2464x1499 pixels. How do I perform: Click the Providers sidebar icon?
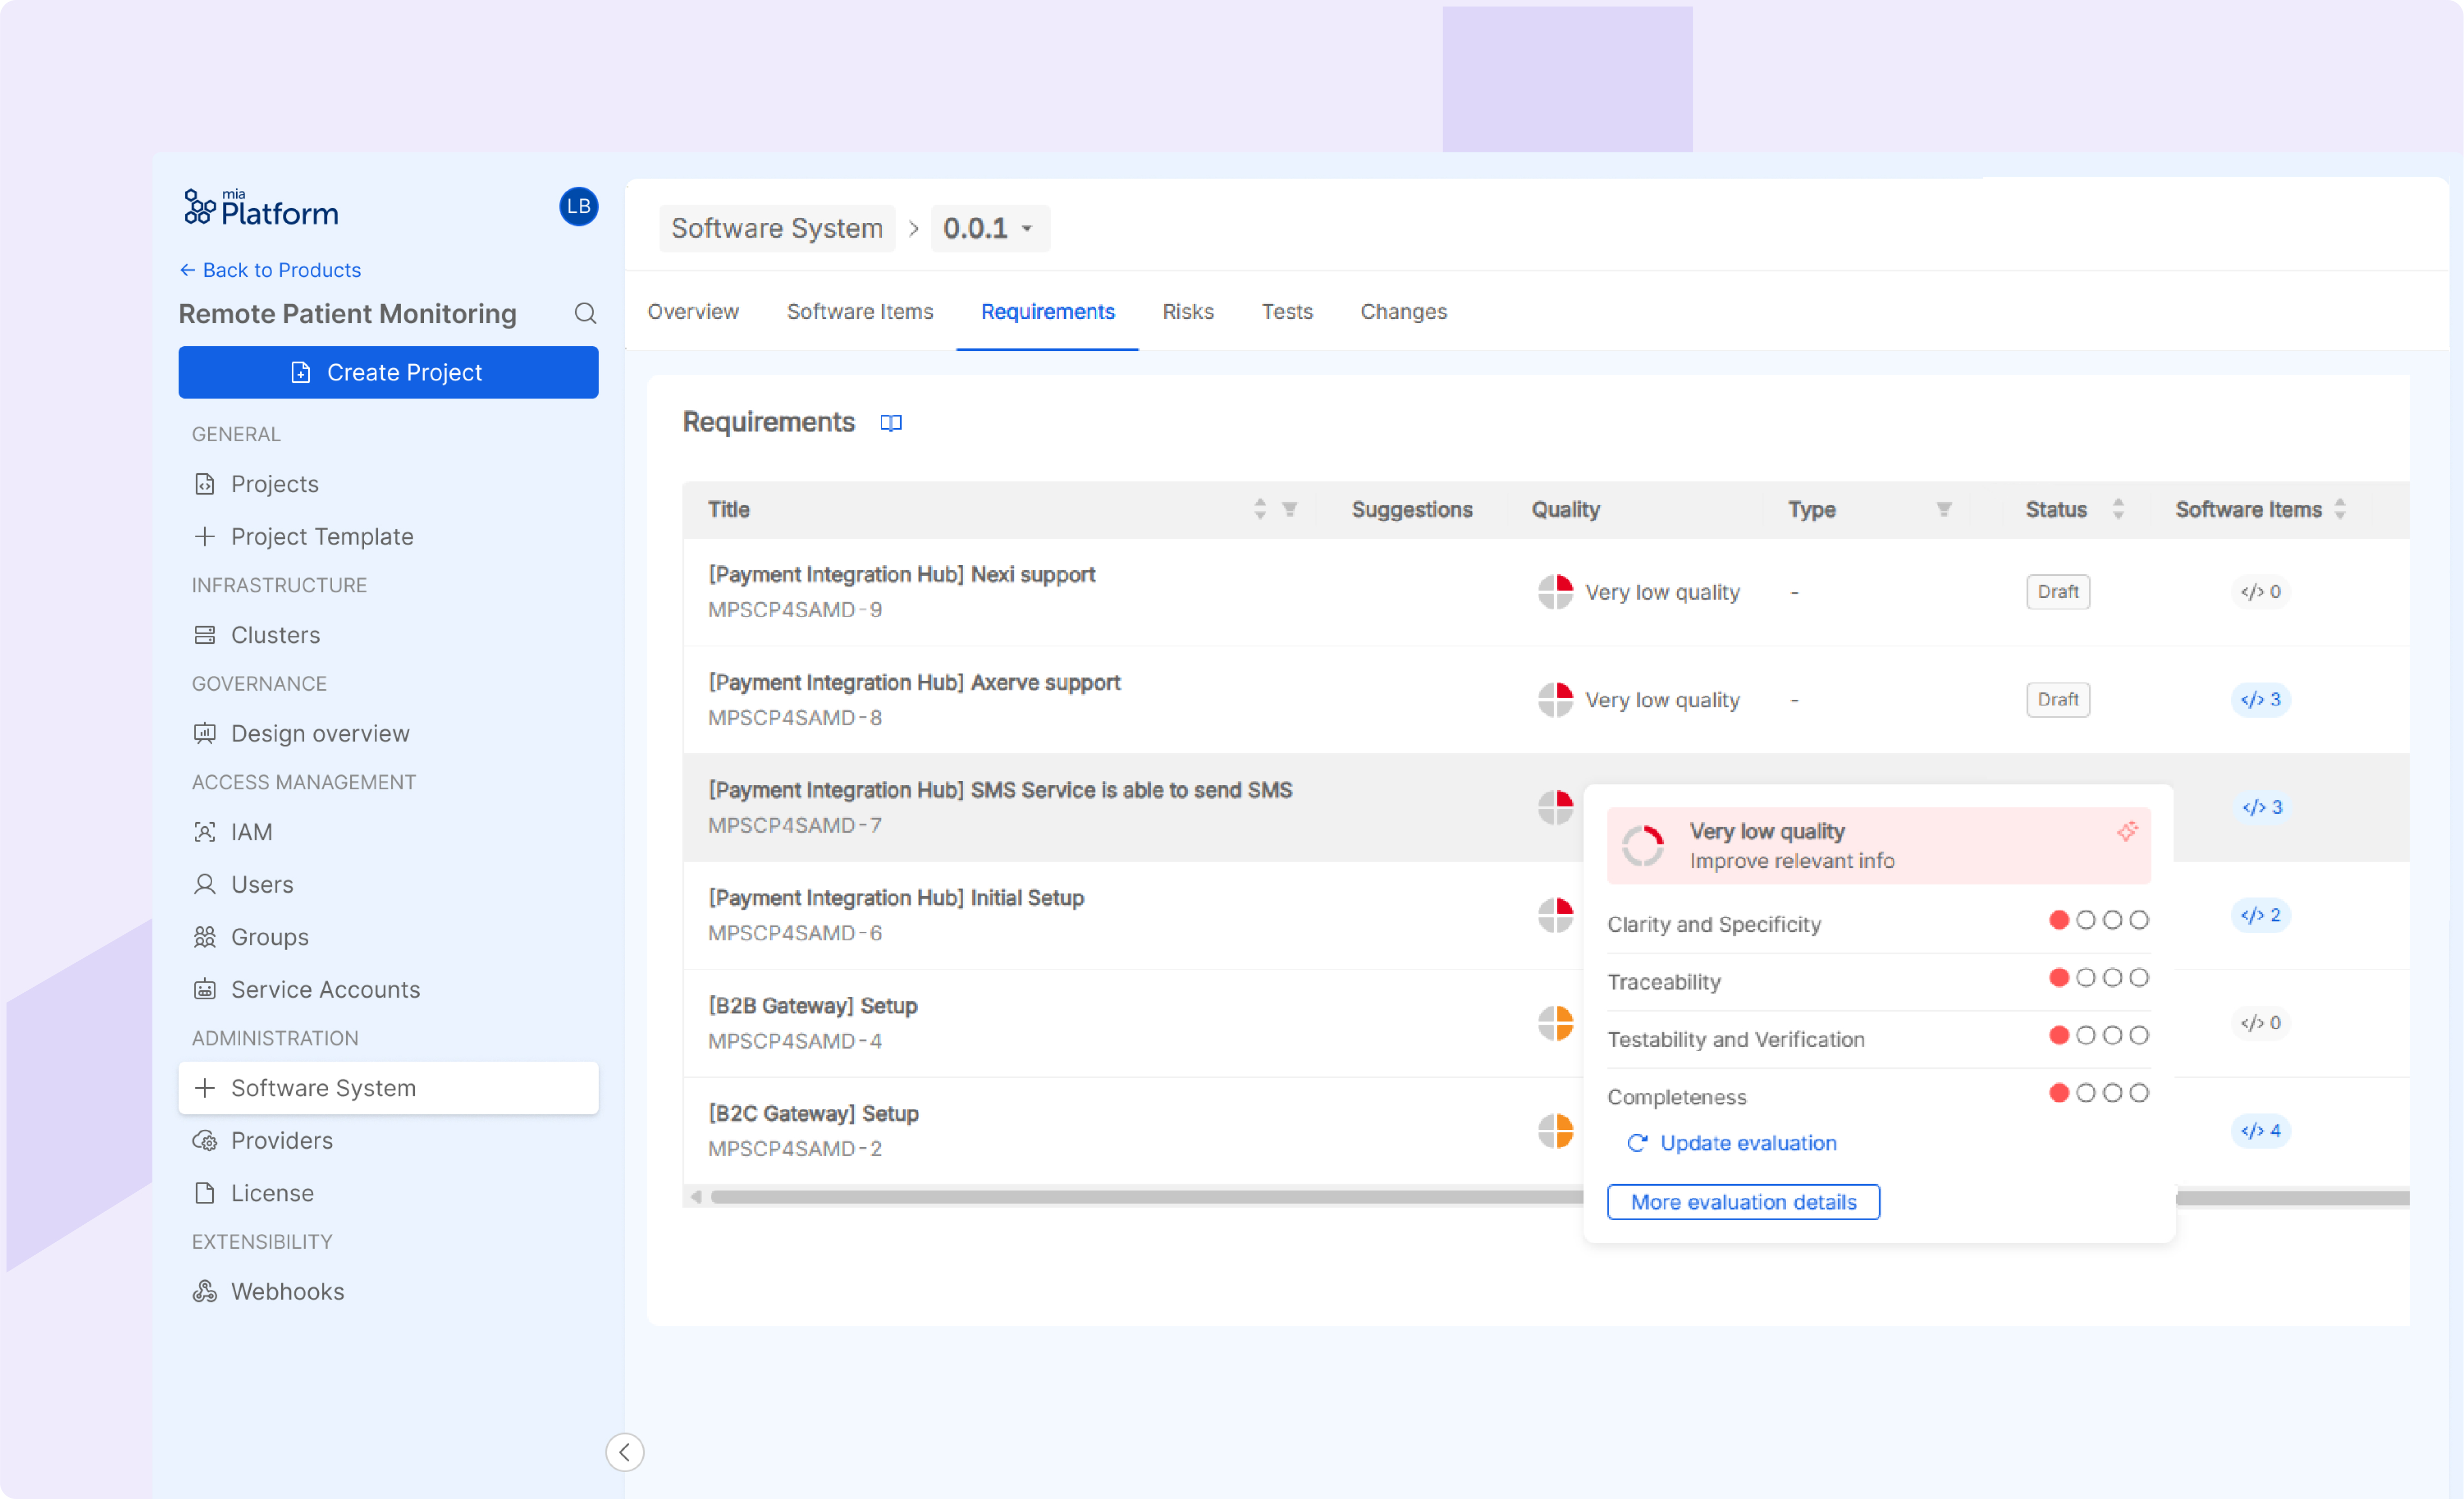click(x=205, y=1141)
